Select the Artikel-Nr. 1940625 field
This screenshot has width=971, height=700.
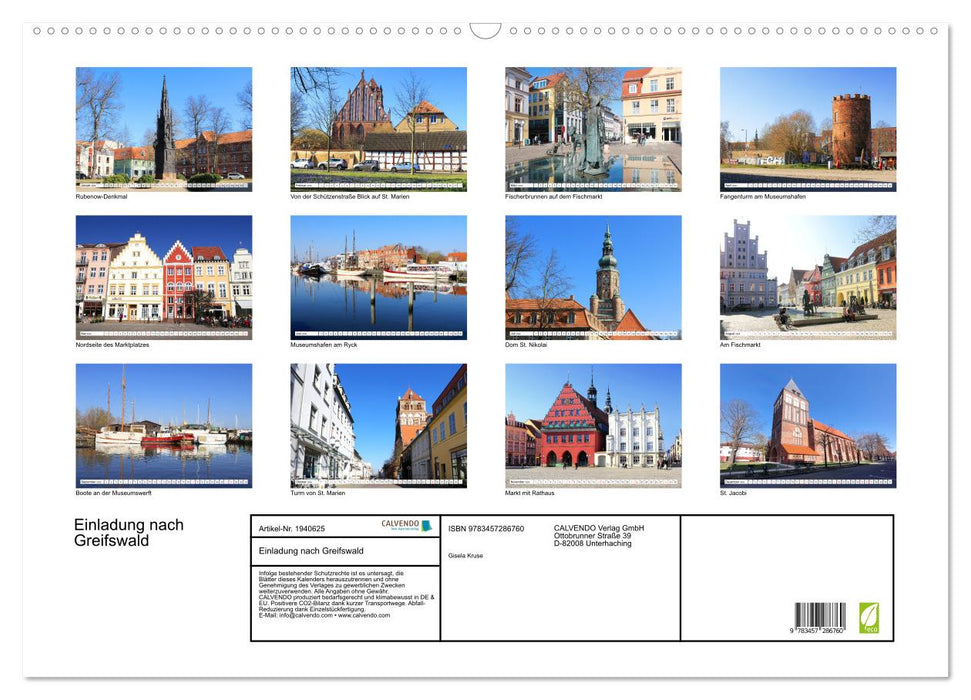pos(296,527)
